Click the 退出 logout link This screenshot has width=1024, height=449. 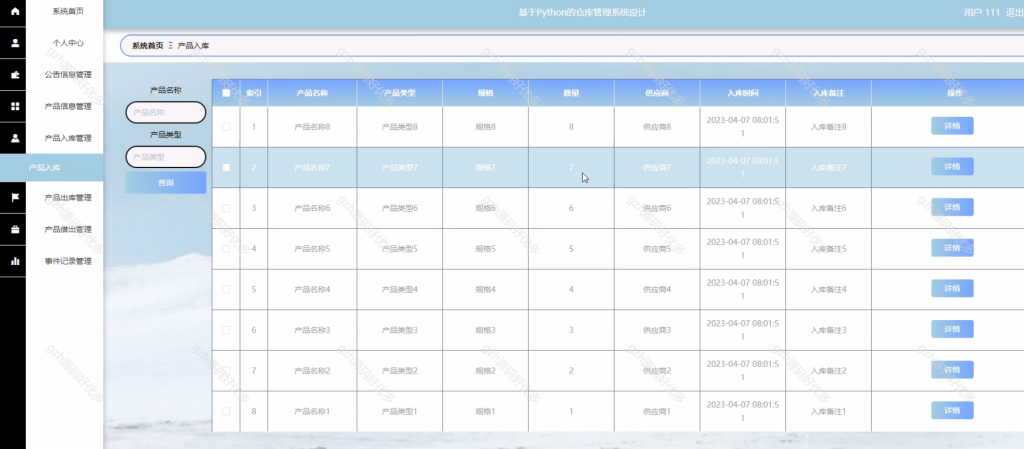point(1014,12)
